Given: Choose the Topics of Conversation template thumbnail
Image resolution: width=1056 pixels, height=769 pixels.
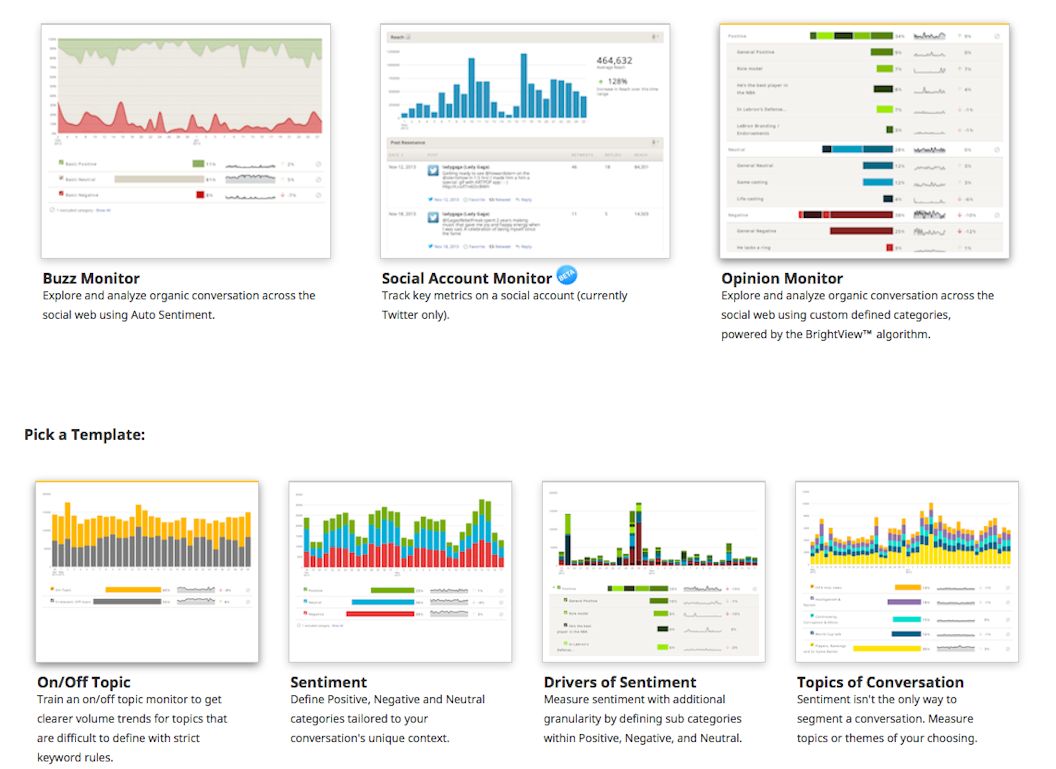Looking at the screenshot, I should point(907,571).
